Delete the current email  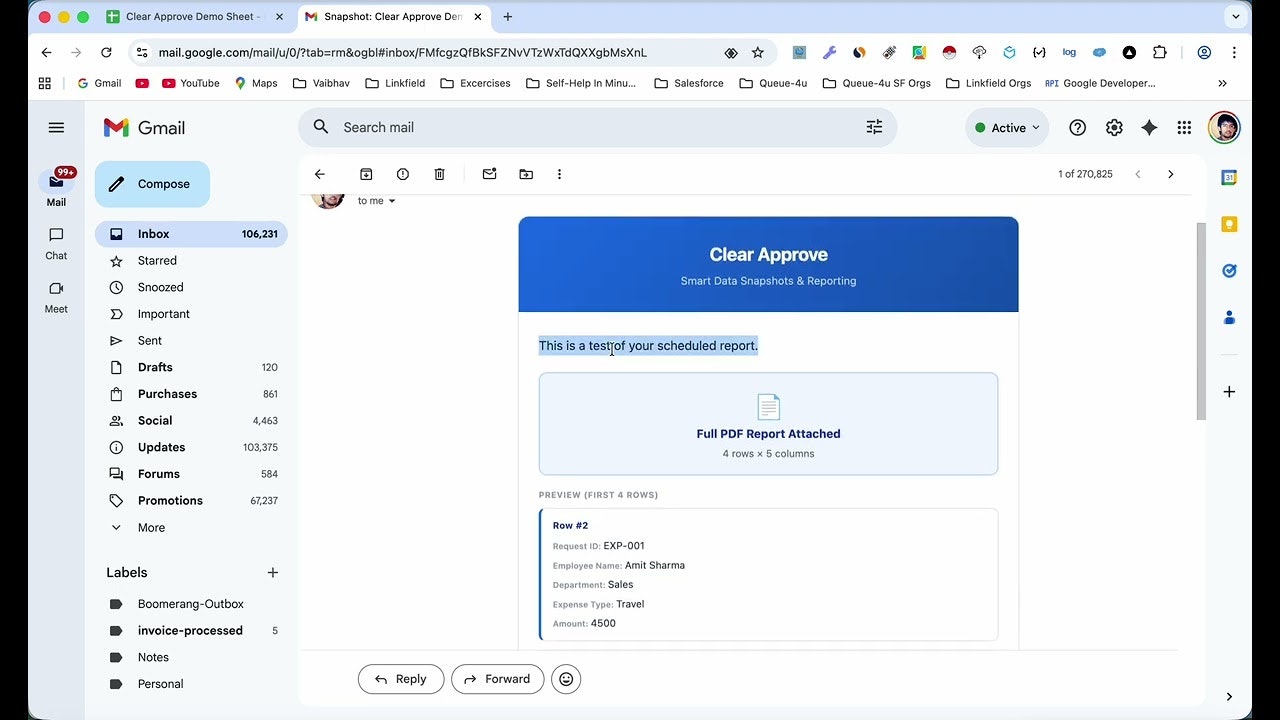click(439, 174)
